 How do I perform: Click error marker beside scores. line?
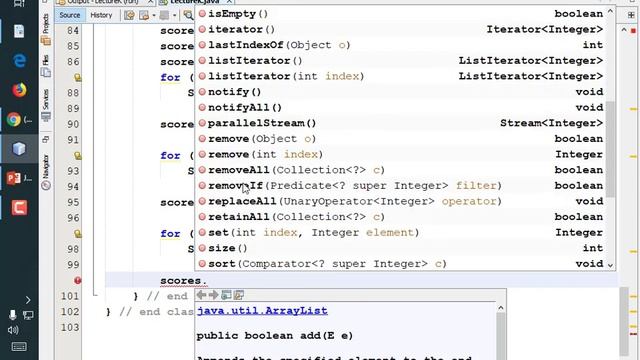pyautogui.click(x=78, y=280)
